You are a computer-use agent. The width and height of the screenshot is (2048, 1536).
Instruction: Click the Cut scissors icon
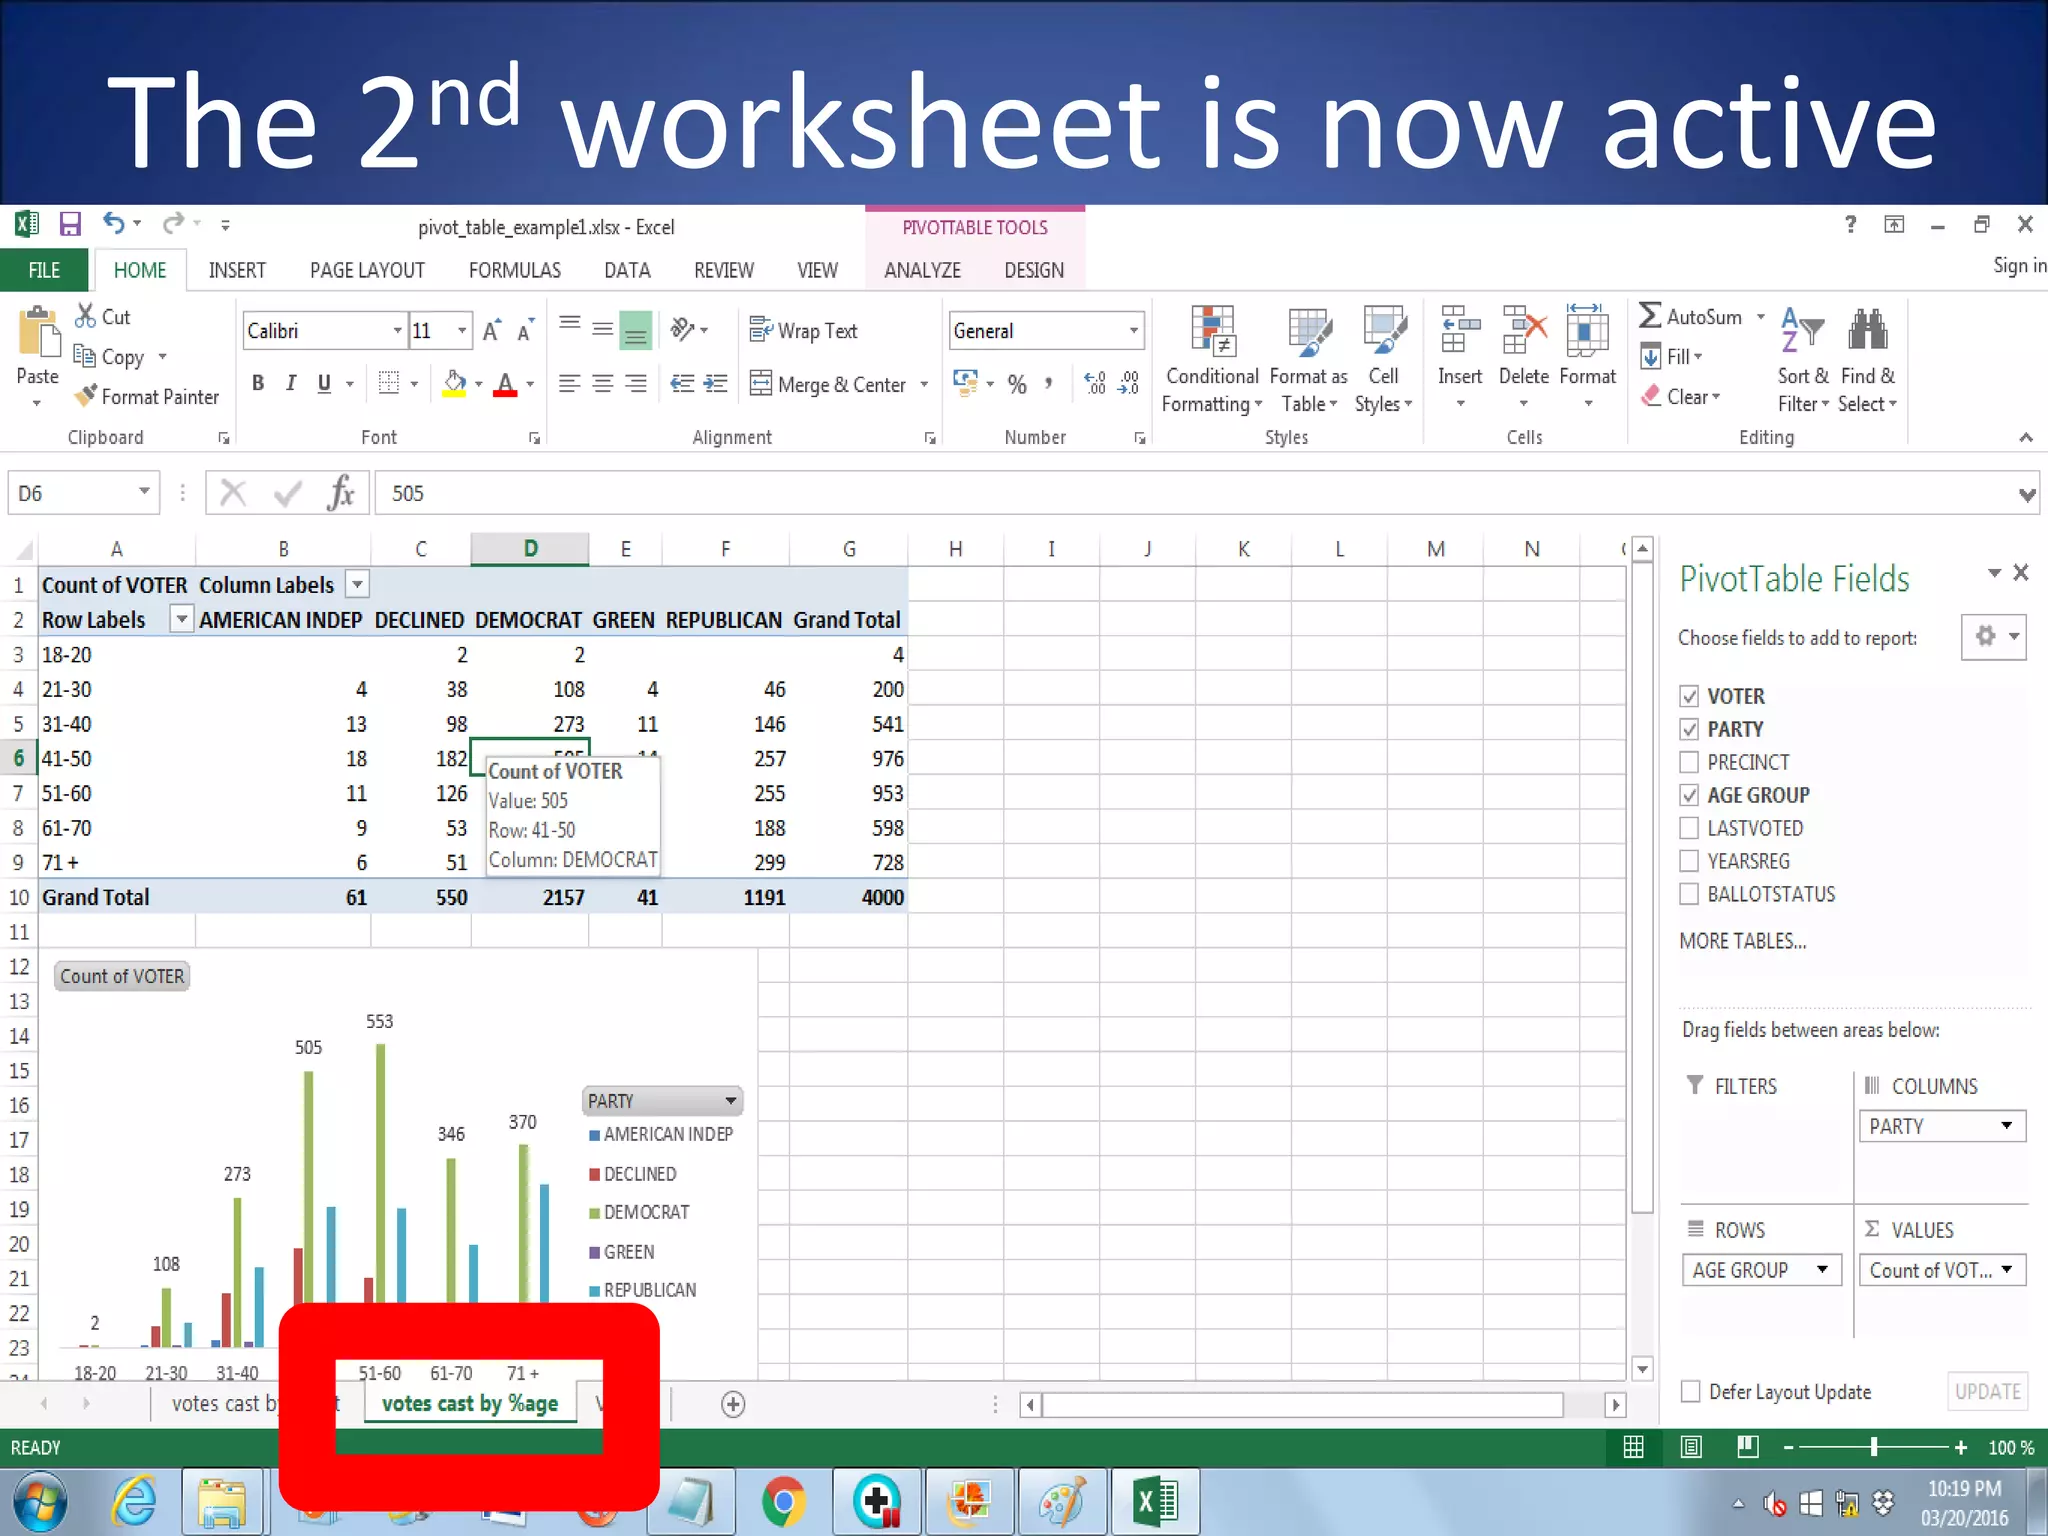(86, 316)
